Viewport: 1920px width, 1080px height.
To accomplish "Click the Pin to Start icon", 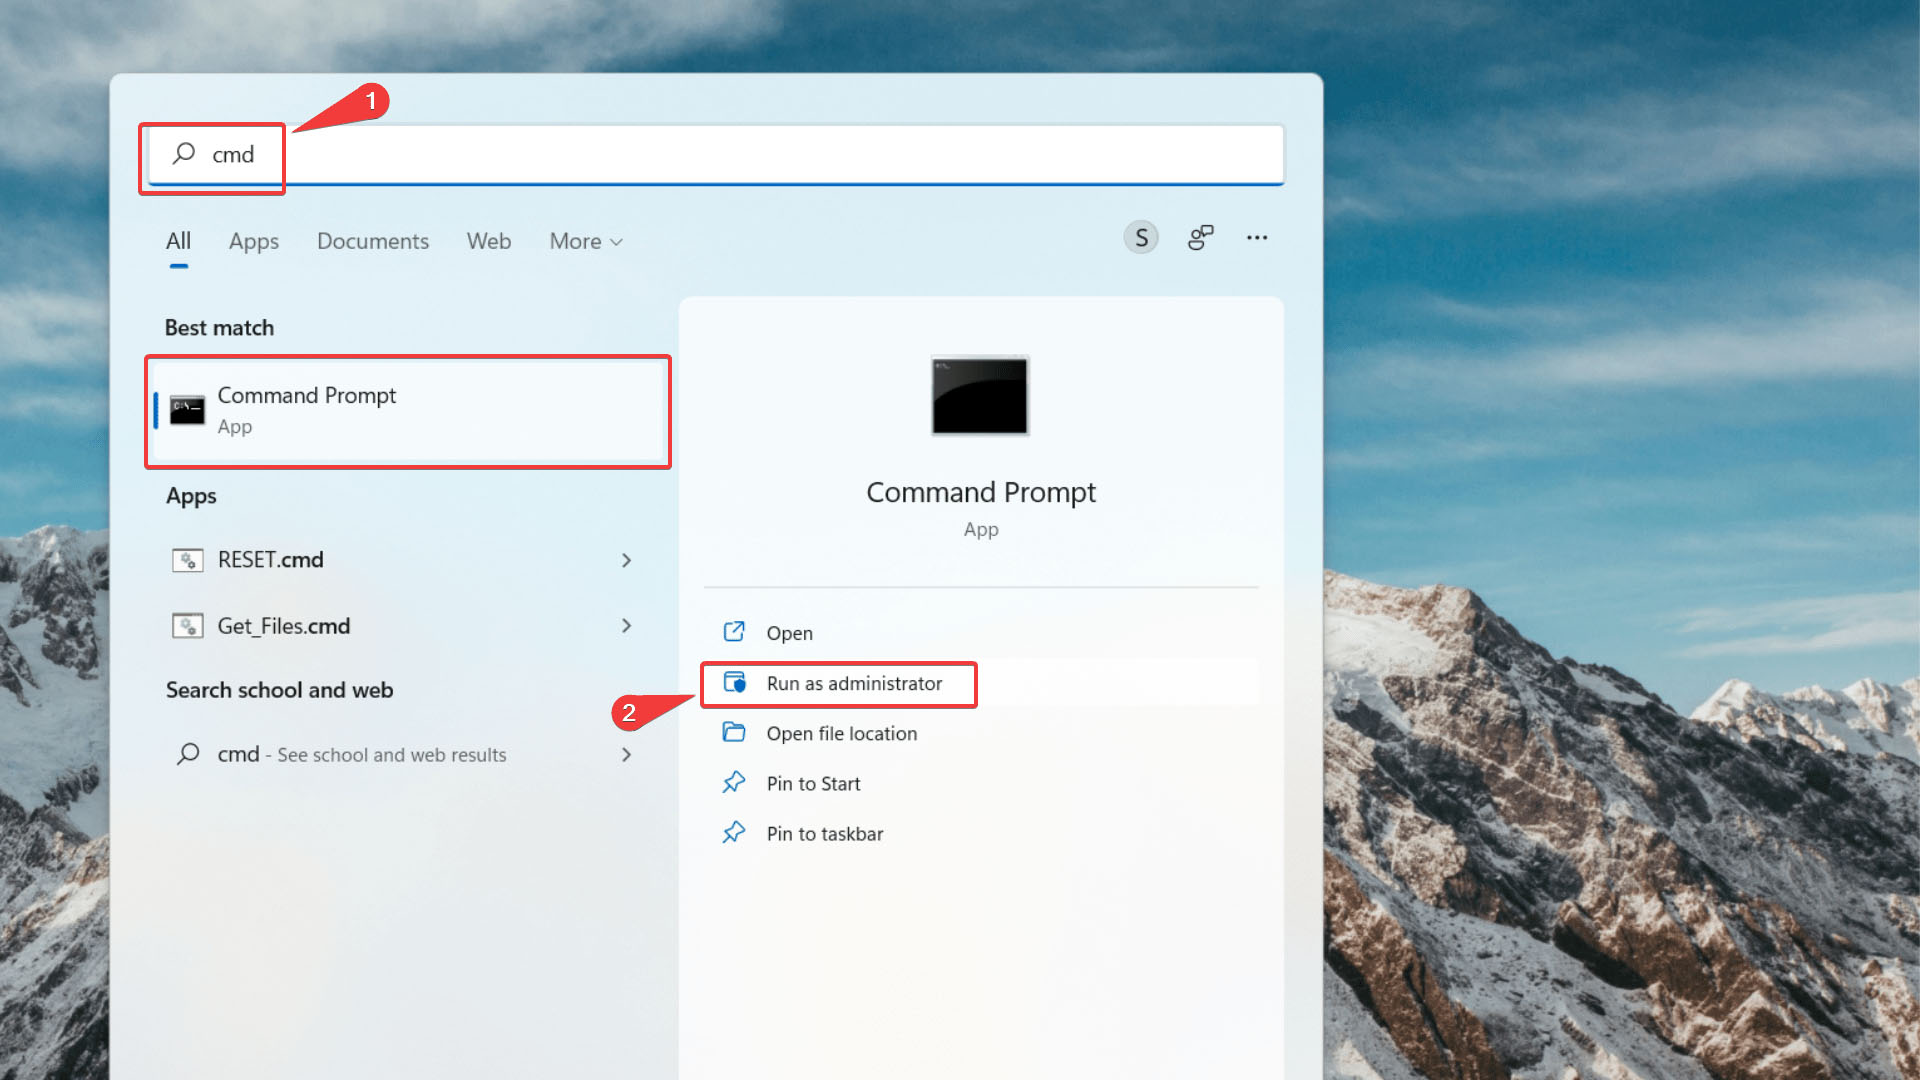I will 735,782.
